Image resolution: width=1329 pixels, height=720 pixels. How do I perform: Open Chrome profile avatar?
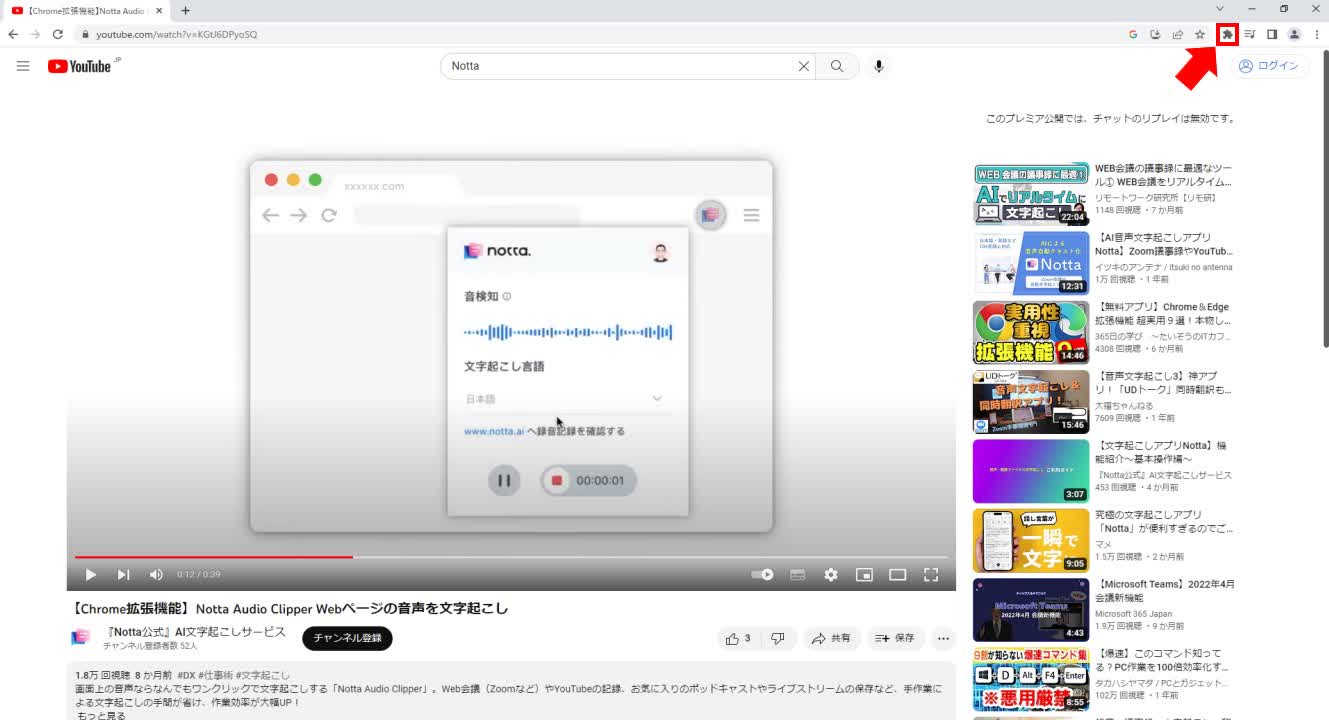click(x=1294, y=34)
